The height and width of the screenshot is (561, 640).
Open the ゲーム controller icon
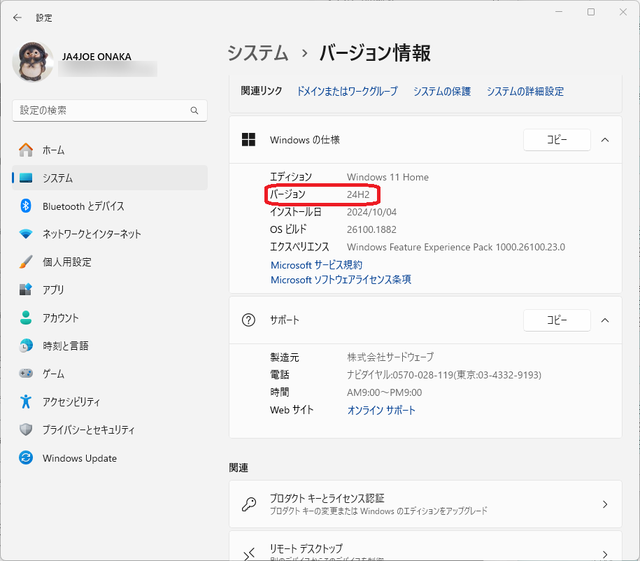pos(26,374)
